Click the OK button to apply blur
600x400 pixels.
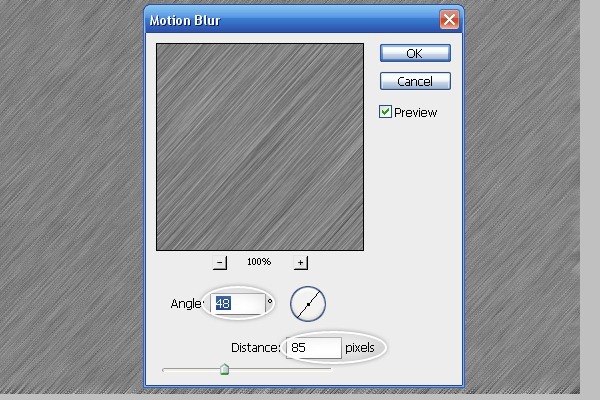tap(415, 53)
